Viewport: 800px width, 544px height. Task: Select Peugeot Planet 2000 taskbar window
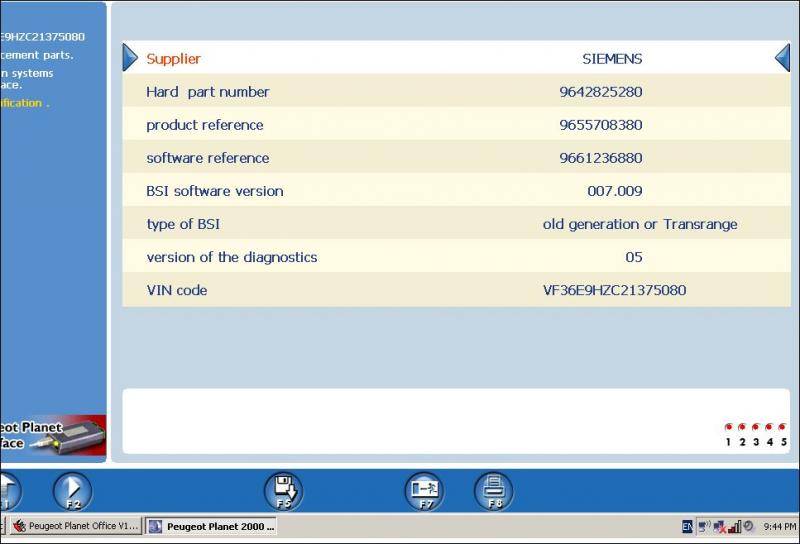211,526
